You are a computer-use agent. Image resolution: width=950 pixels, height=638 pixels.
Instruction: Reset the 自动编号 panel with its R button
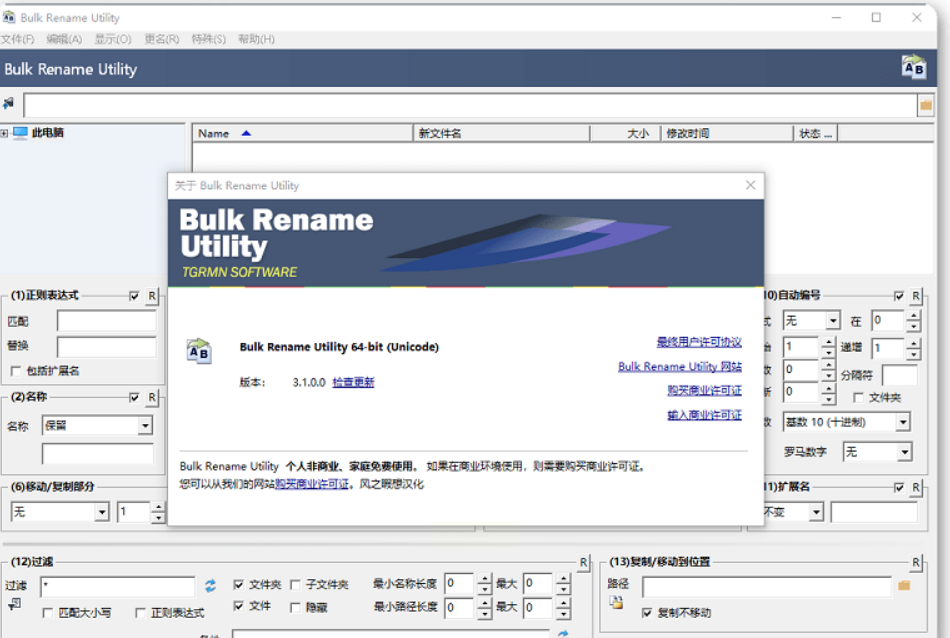[x=915, y=296]
